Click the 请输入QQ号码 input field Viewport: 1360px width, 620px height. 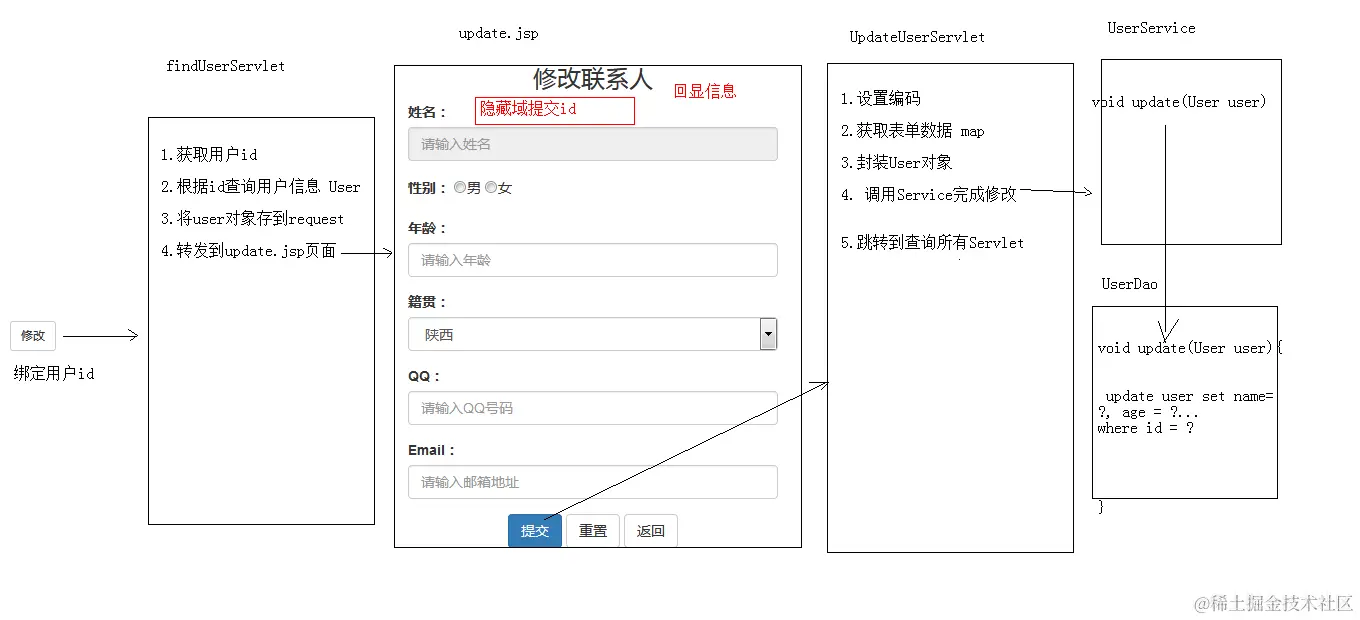(593, 408)
